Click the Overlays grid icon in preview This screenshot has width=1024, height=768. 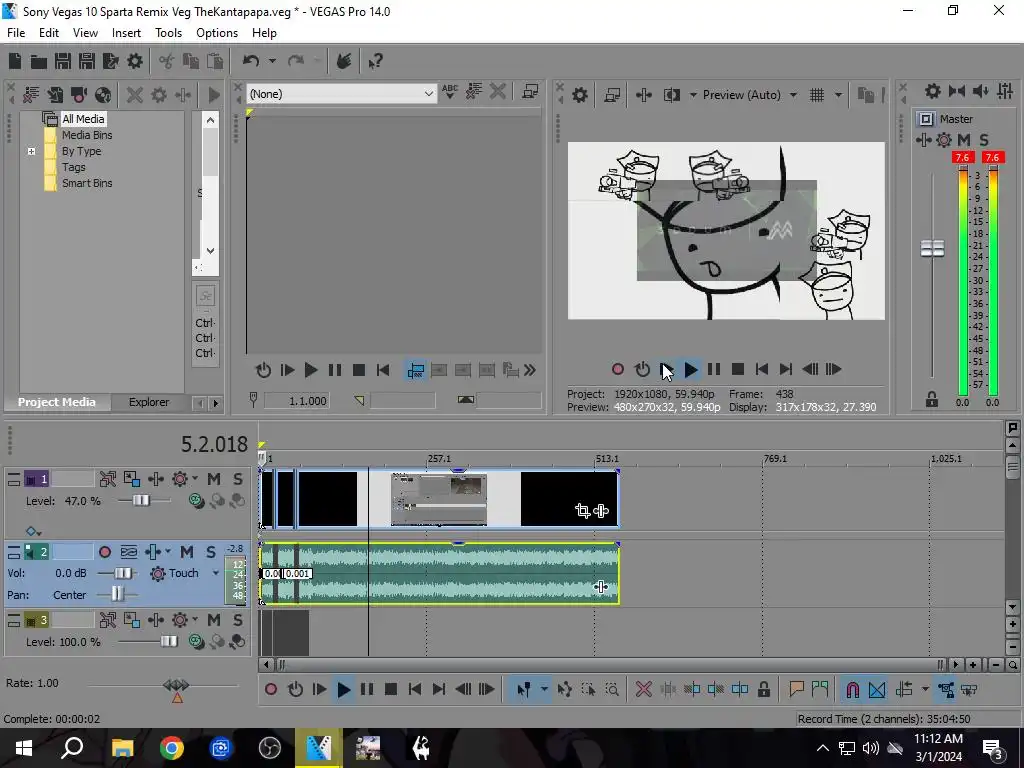pos(817,95)
